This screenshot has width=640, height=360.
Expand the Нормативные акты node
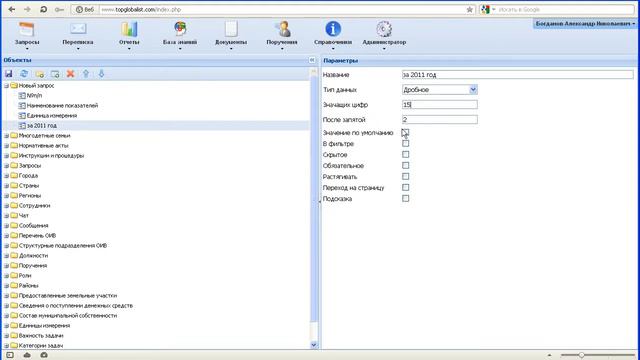[x=6, y=146]
